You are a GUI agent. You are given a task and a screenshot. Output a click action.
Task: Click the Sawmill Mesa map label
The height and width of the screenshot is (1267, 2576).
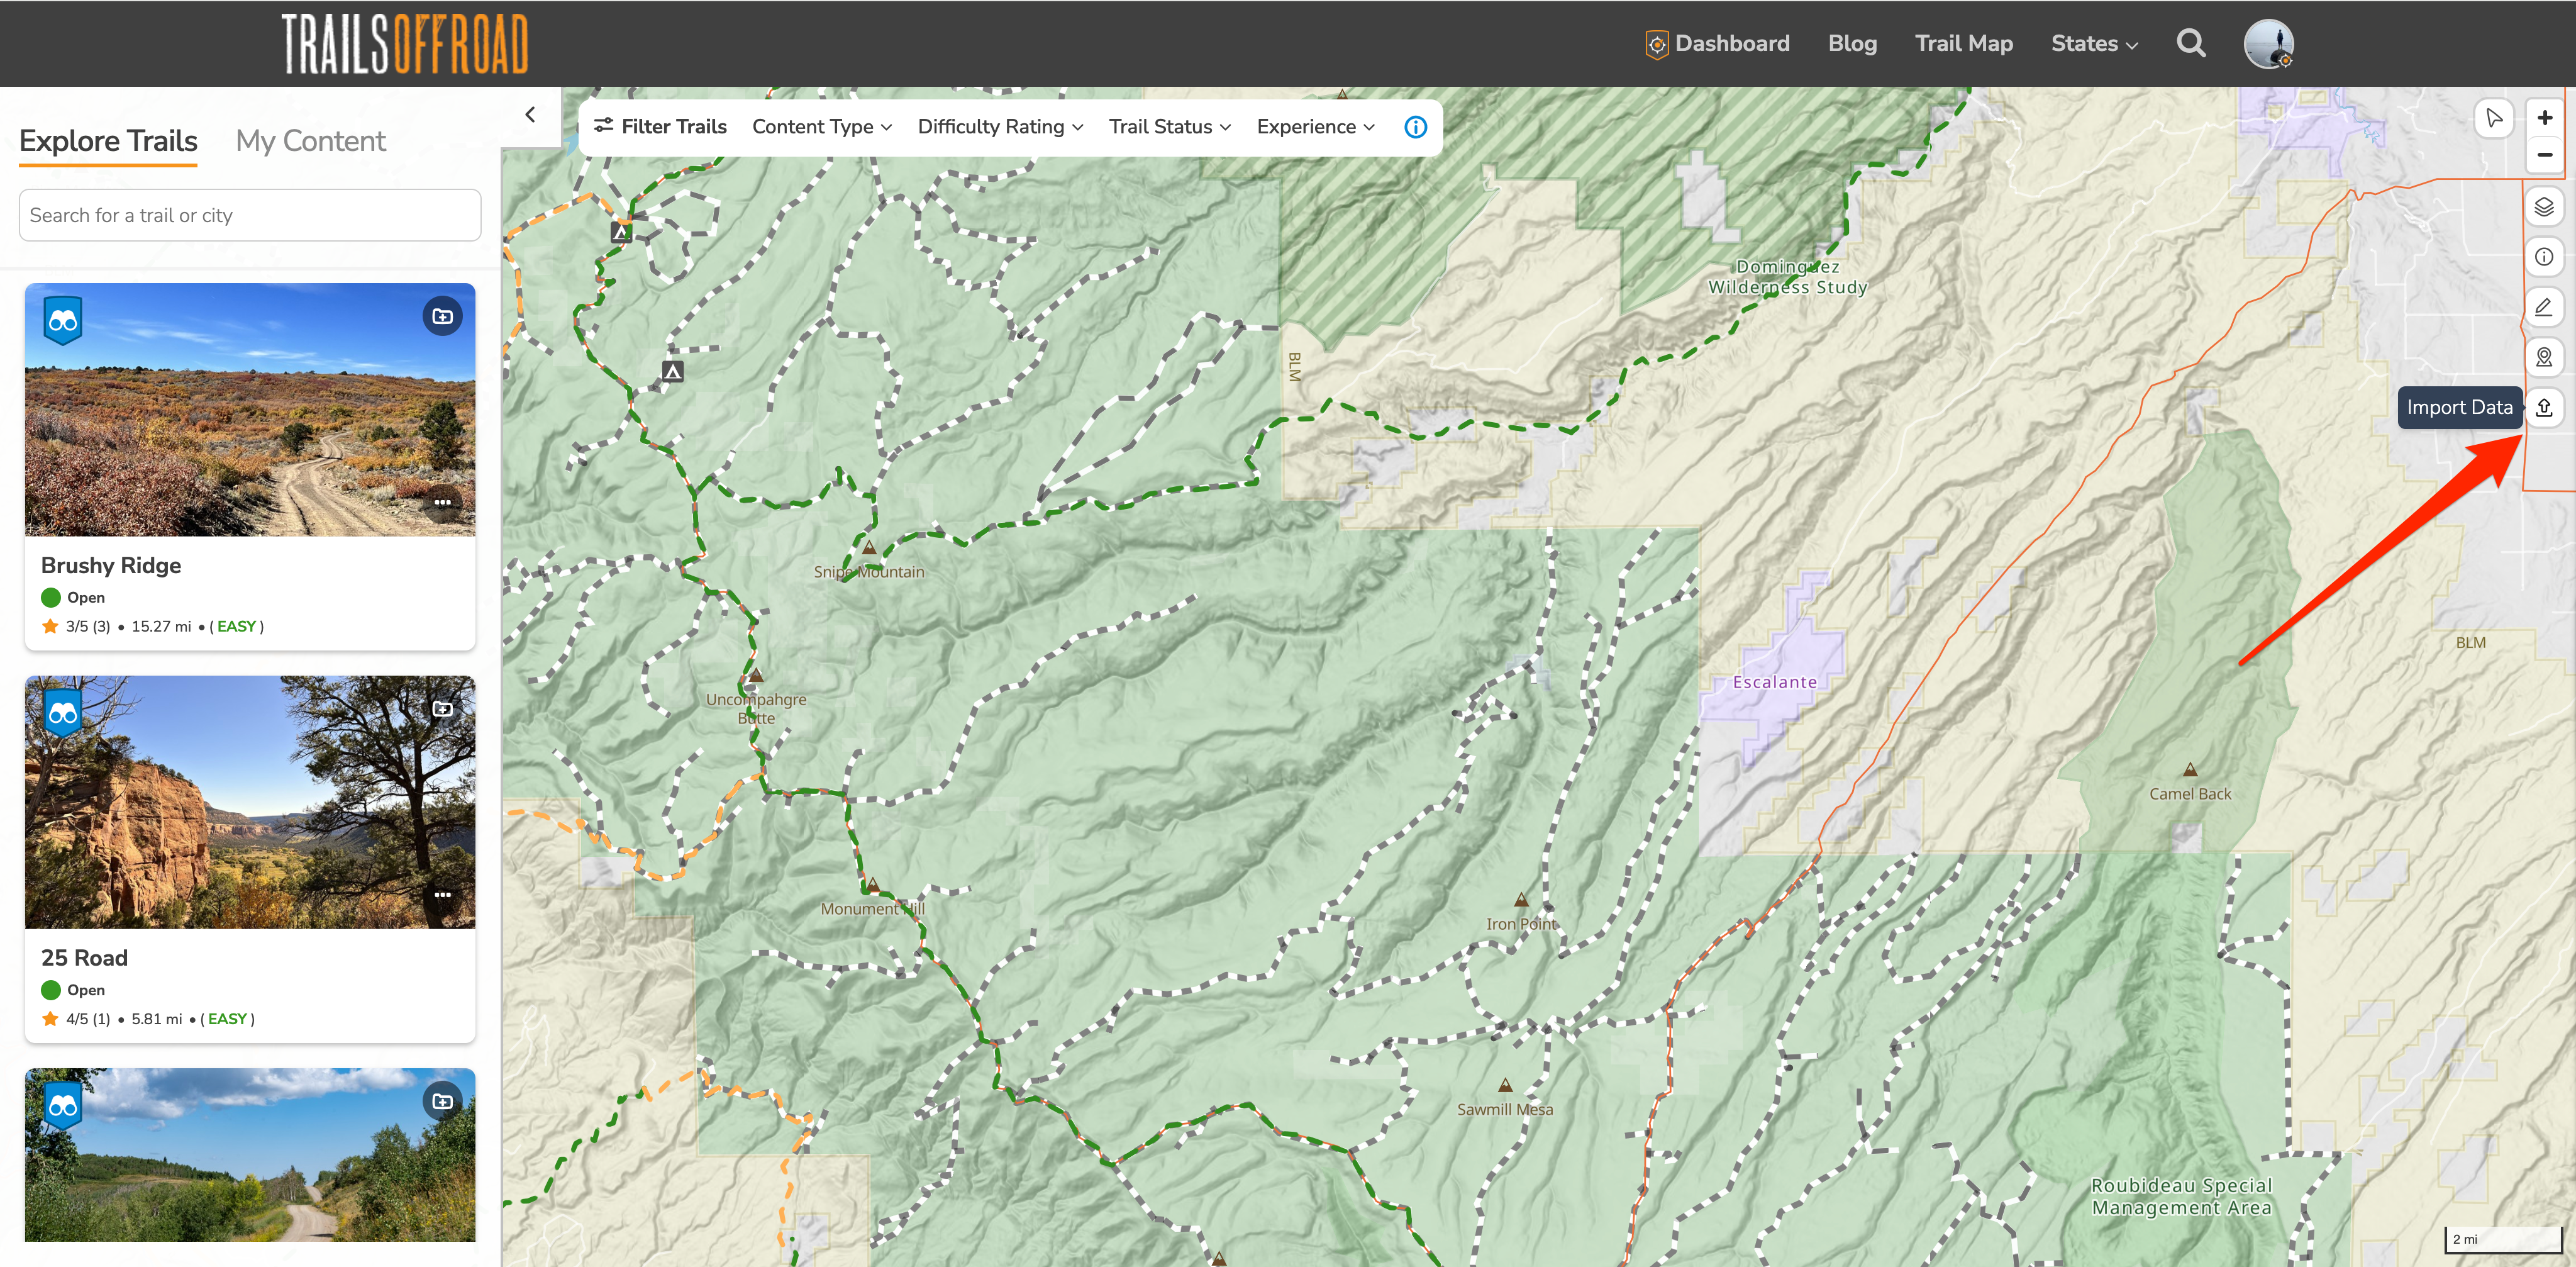(x=1505, y=1110)
